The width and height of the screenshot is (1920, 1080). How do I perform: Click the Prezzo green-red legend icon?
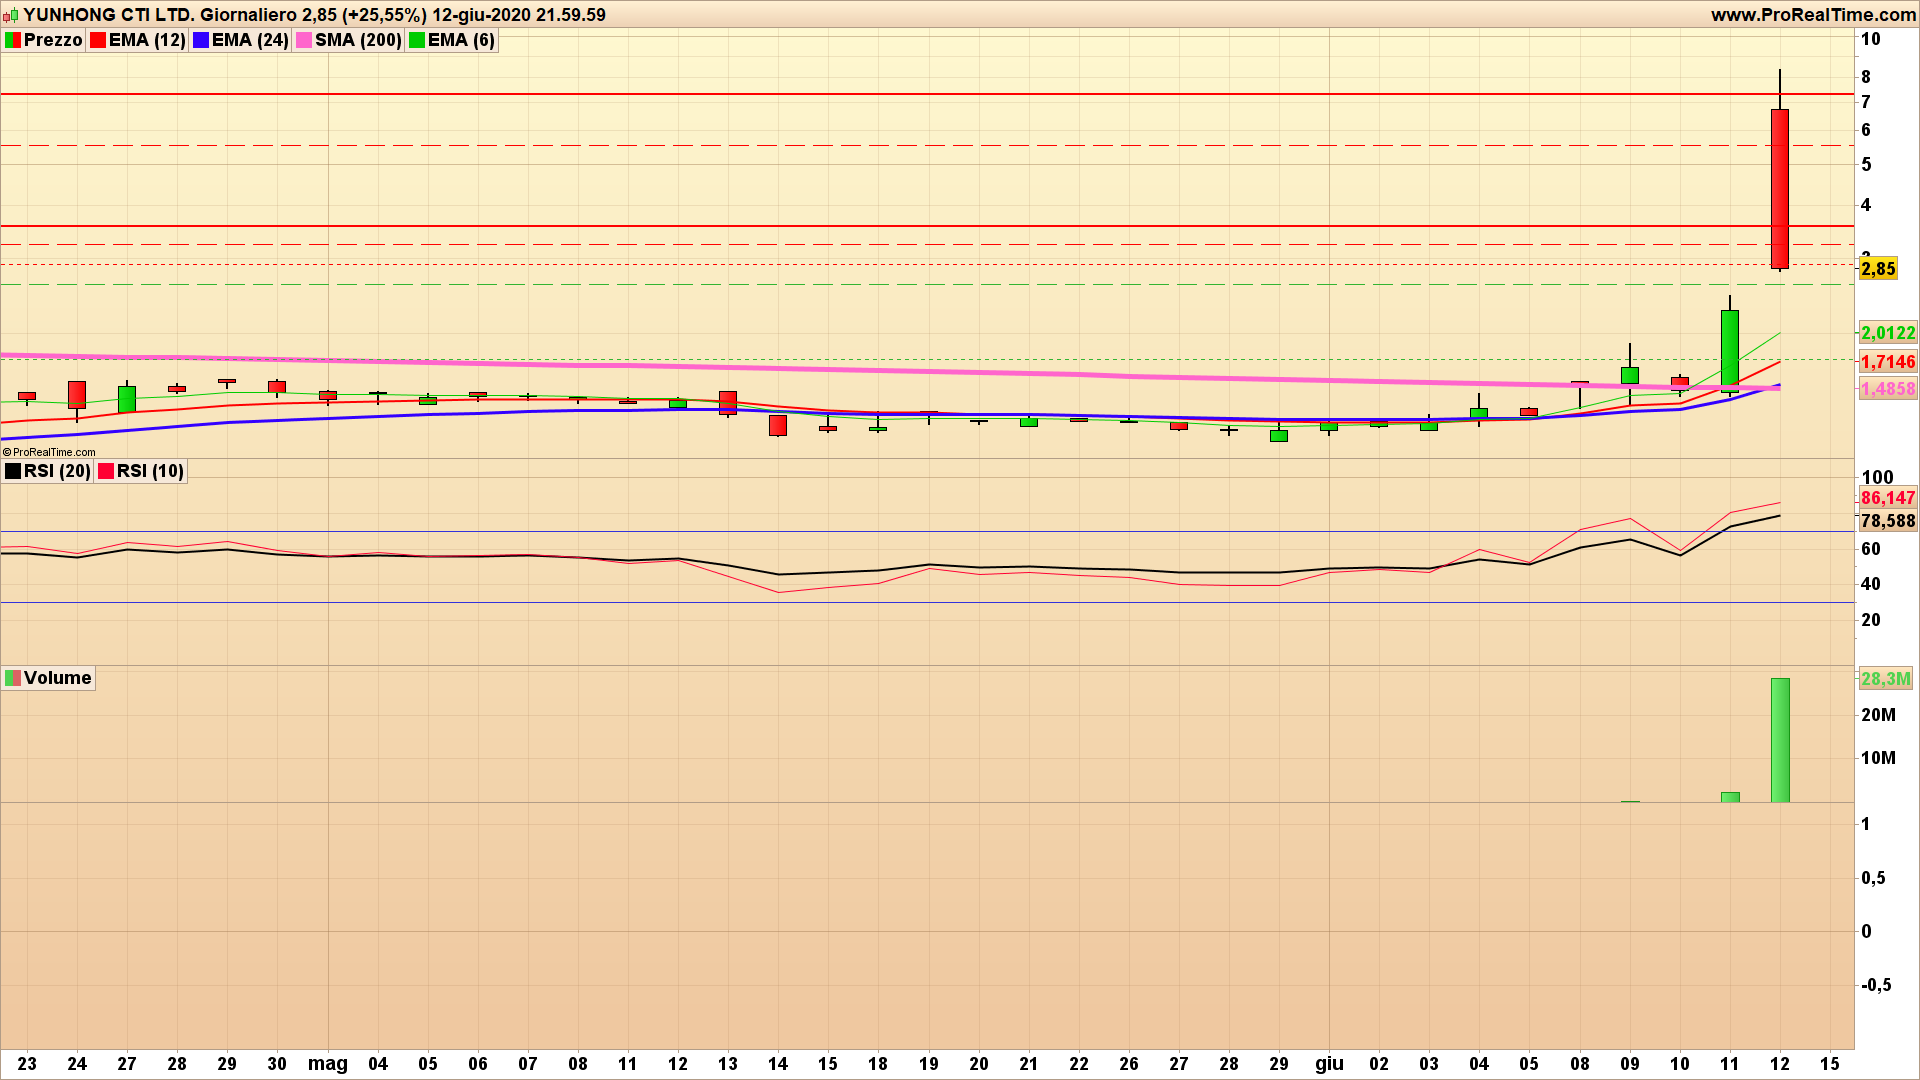tap(13, 40)
